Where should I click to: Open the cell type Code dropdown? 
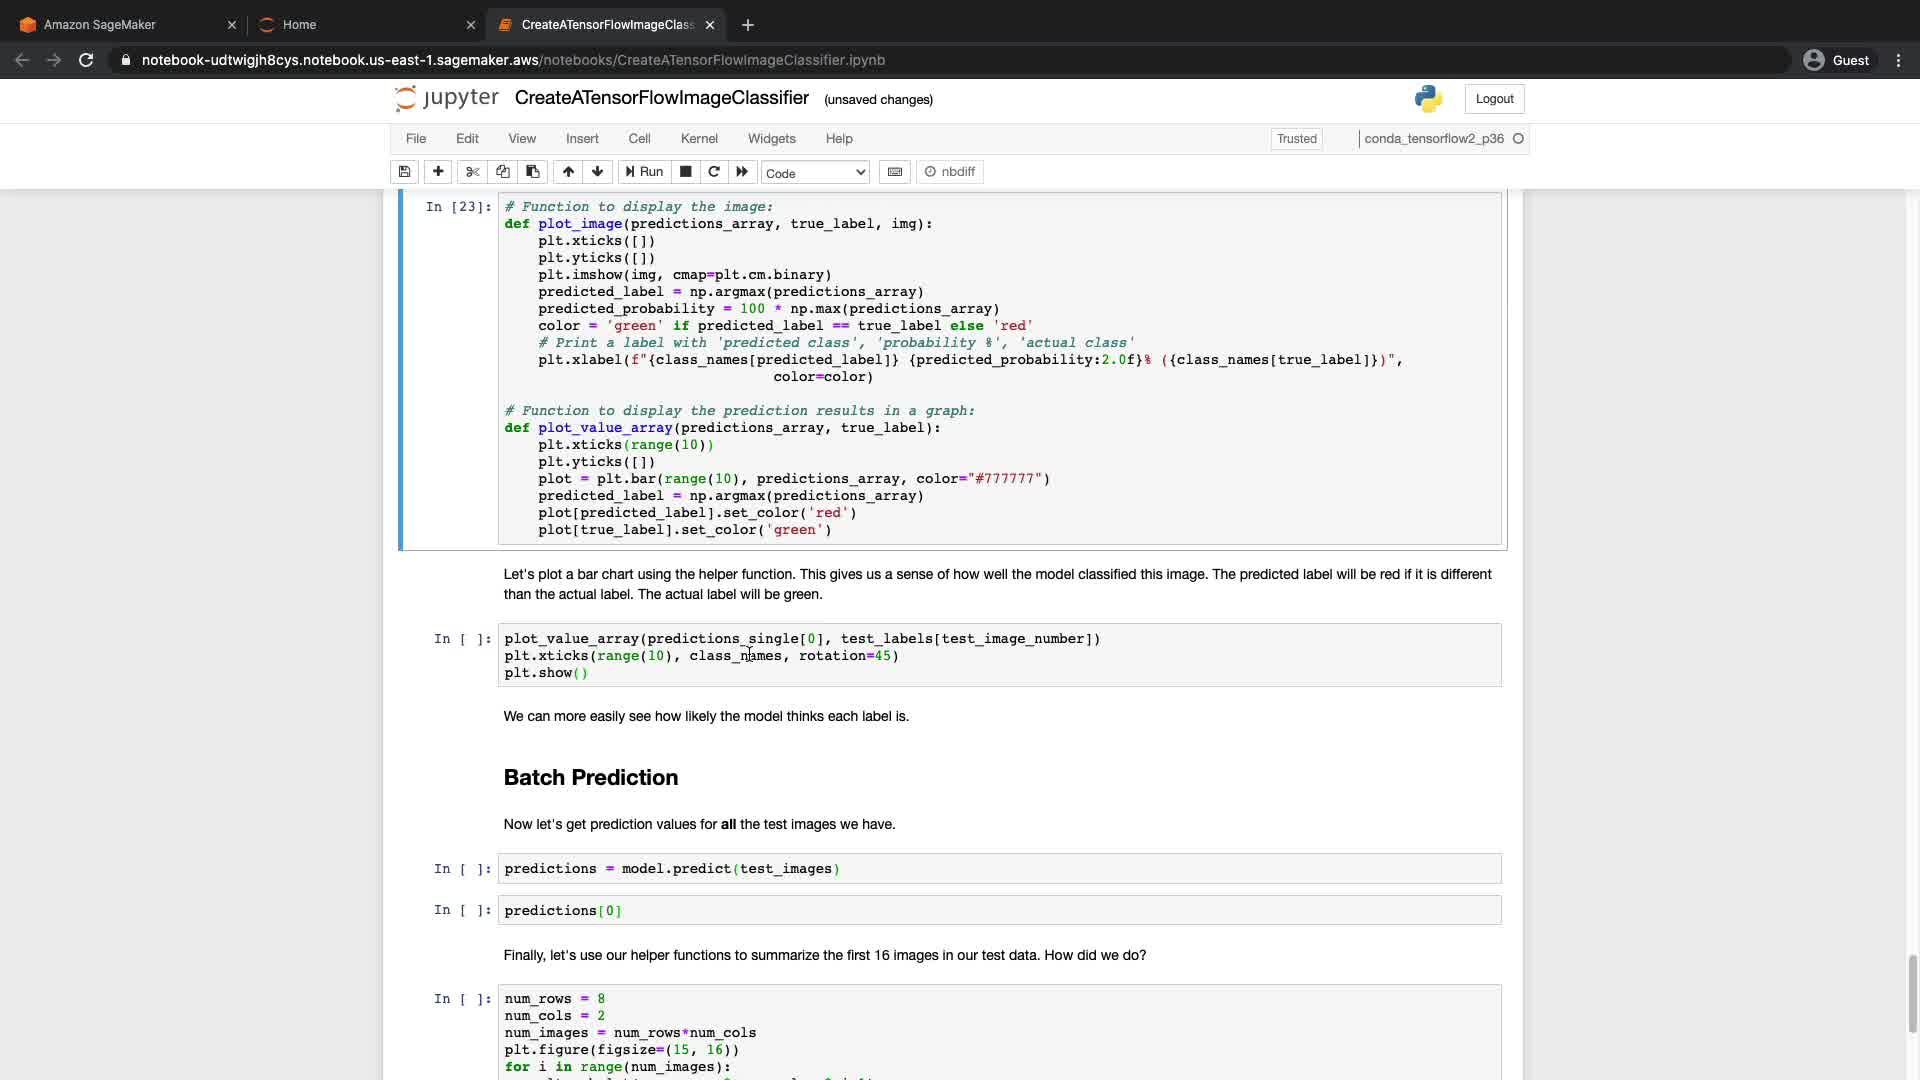pos(815,173)
